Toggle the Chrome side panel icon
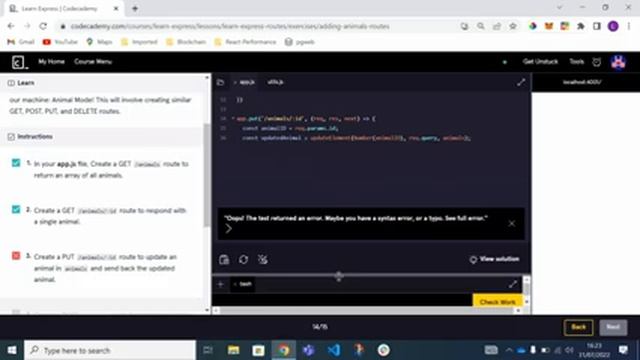Screen dimensions: 640x360 (x=596, y=26)
